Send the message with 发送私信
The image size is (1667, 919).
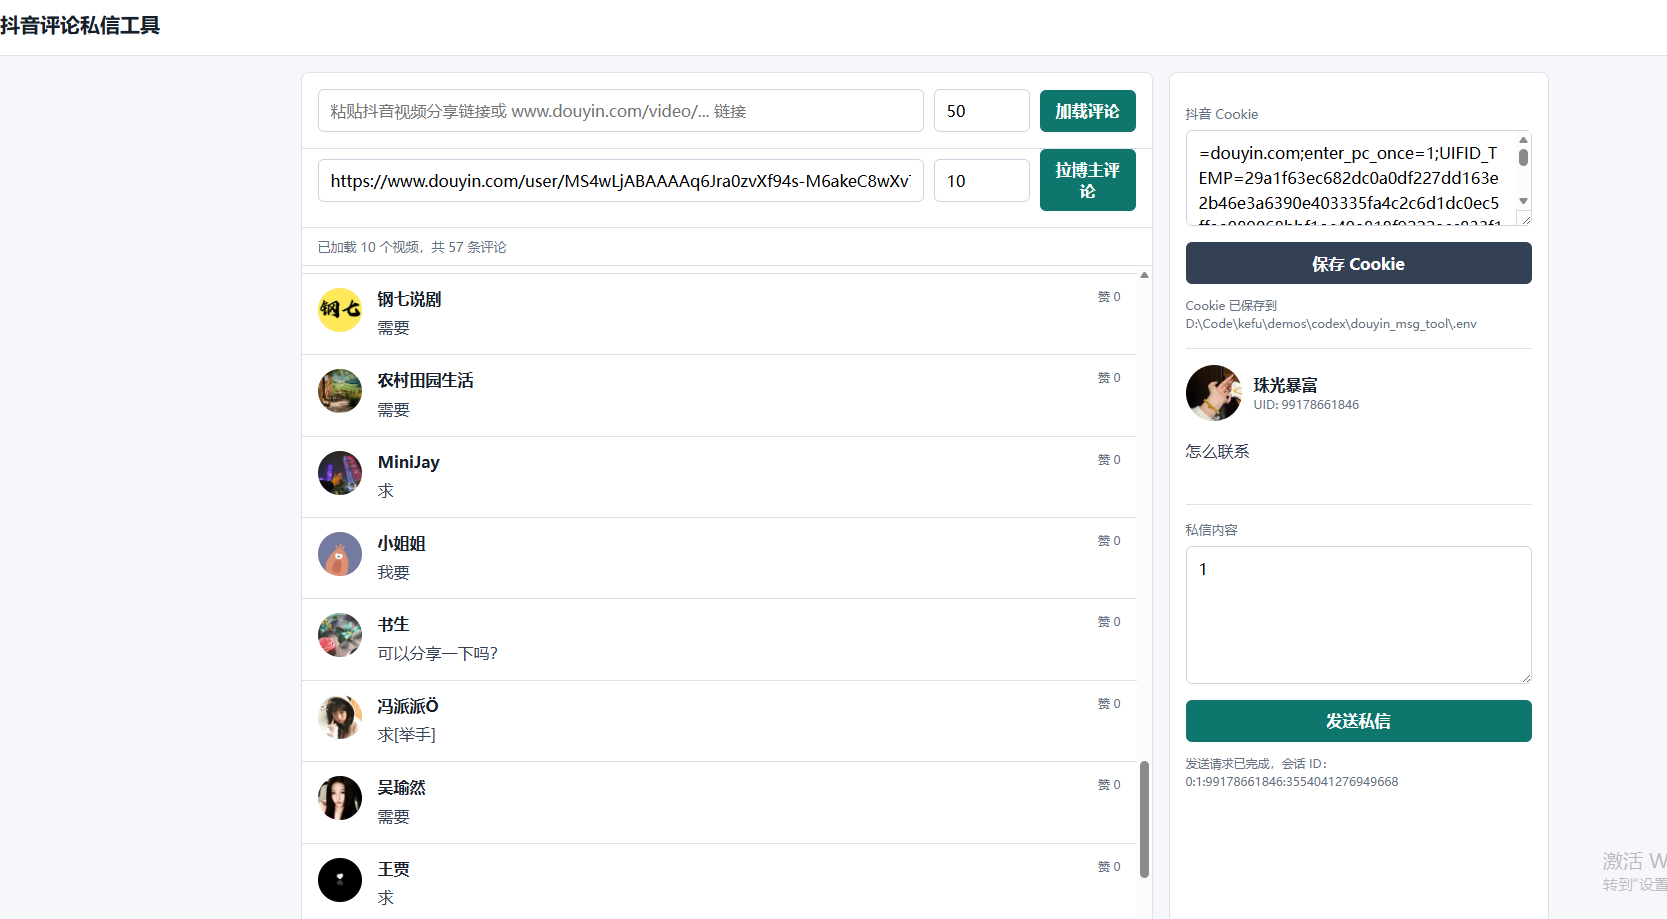click(x=1358, y=721)
